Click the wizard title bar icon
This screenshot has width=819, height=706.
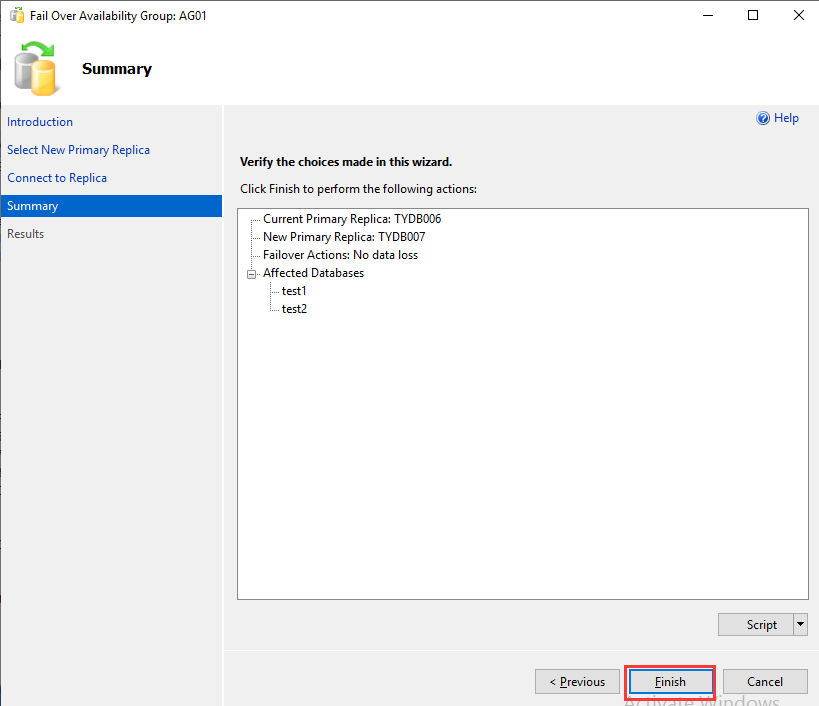click(x=16, y=16)
